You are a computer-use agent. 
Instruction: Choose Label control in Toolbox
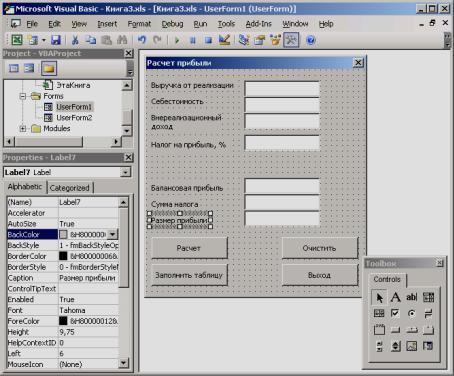point(395,297)
